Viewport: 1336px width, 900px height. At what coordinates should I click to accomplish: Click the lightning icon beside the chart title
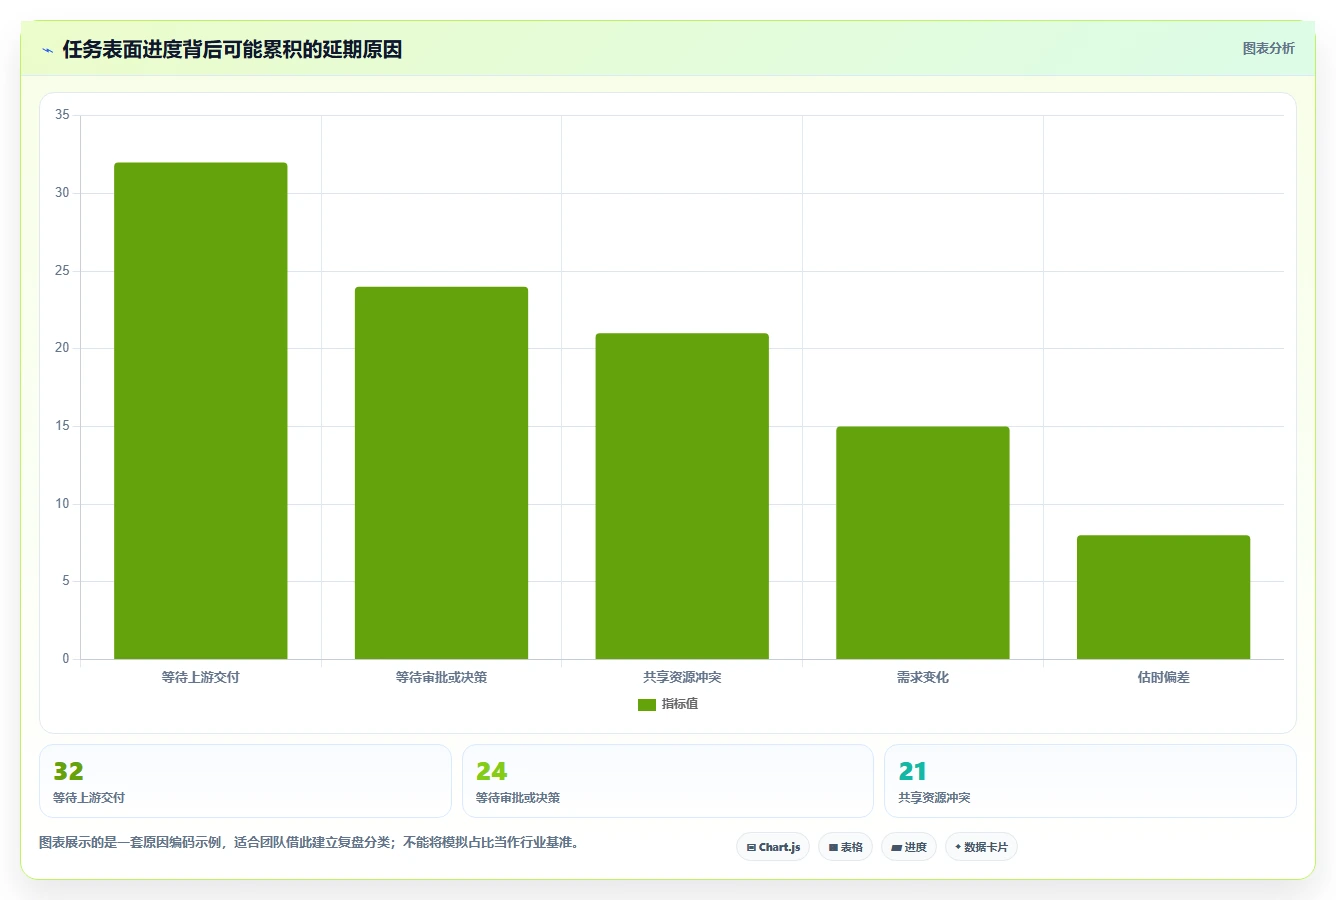(x=47, y=50)
